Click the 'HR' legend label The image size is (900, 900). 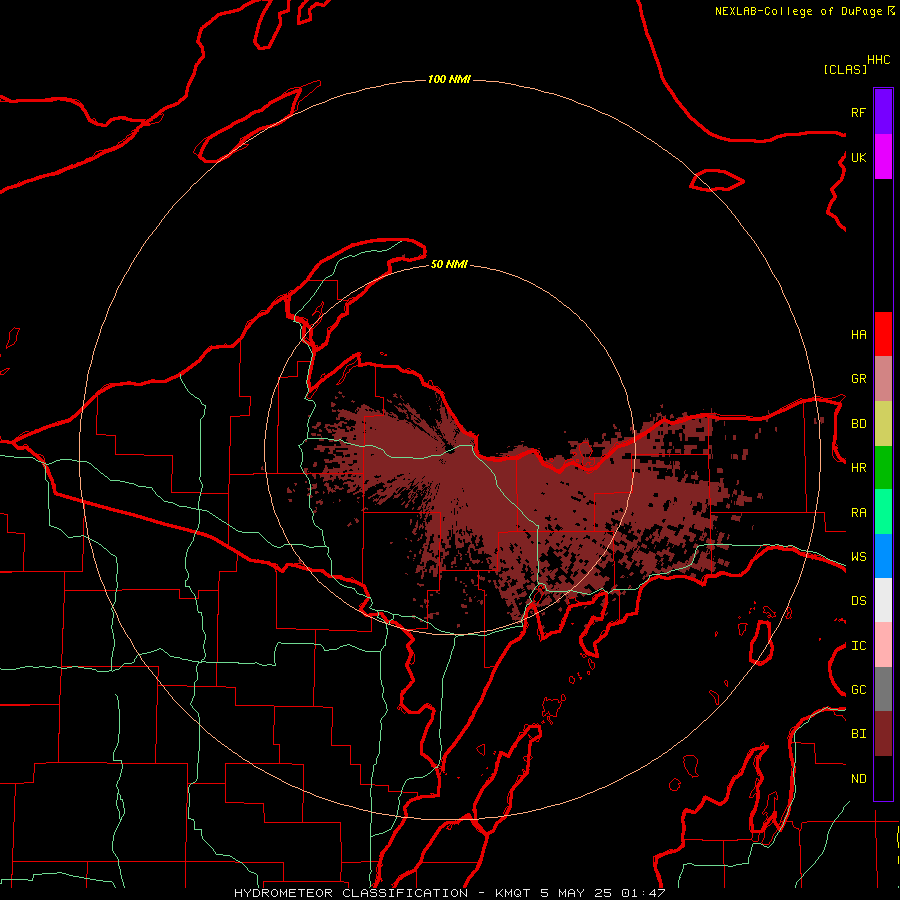tap(859, 468)
